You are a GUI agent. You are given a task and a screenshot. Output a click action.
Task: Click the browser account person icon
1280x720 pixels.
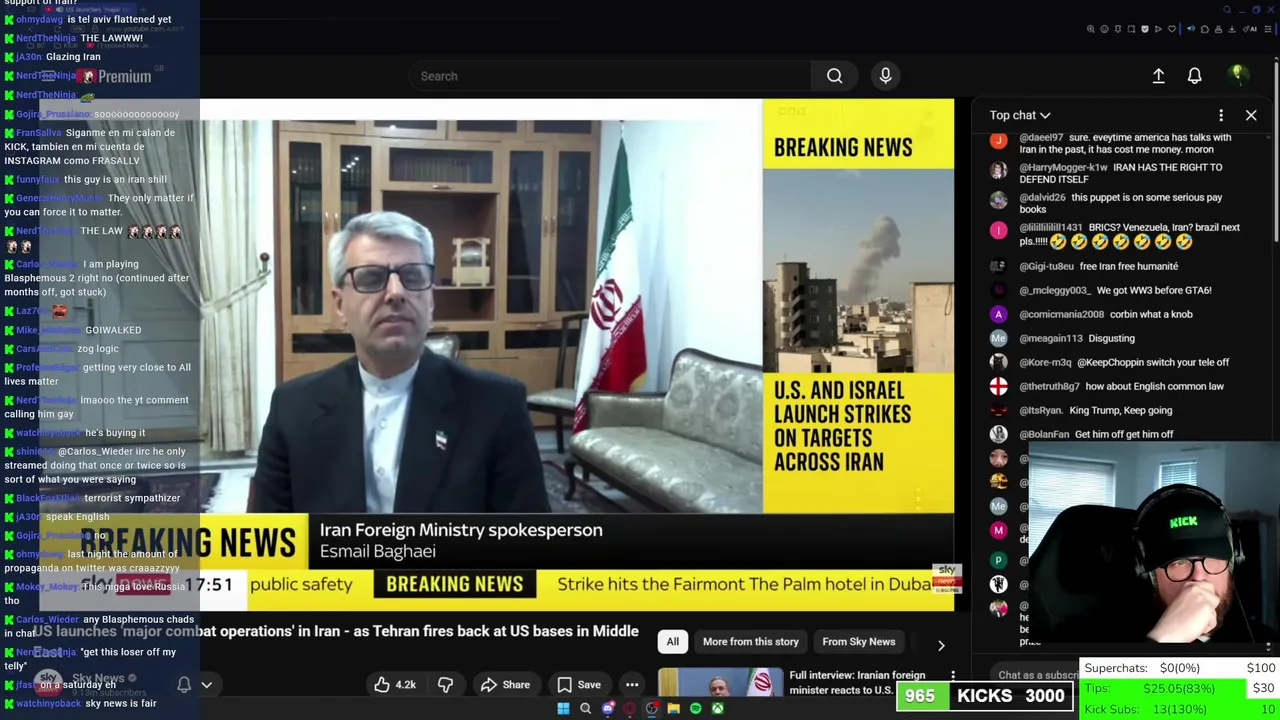(x=1218, y=29)
